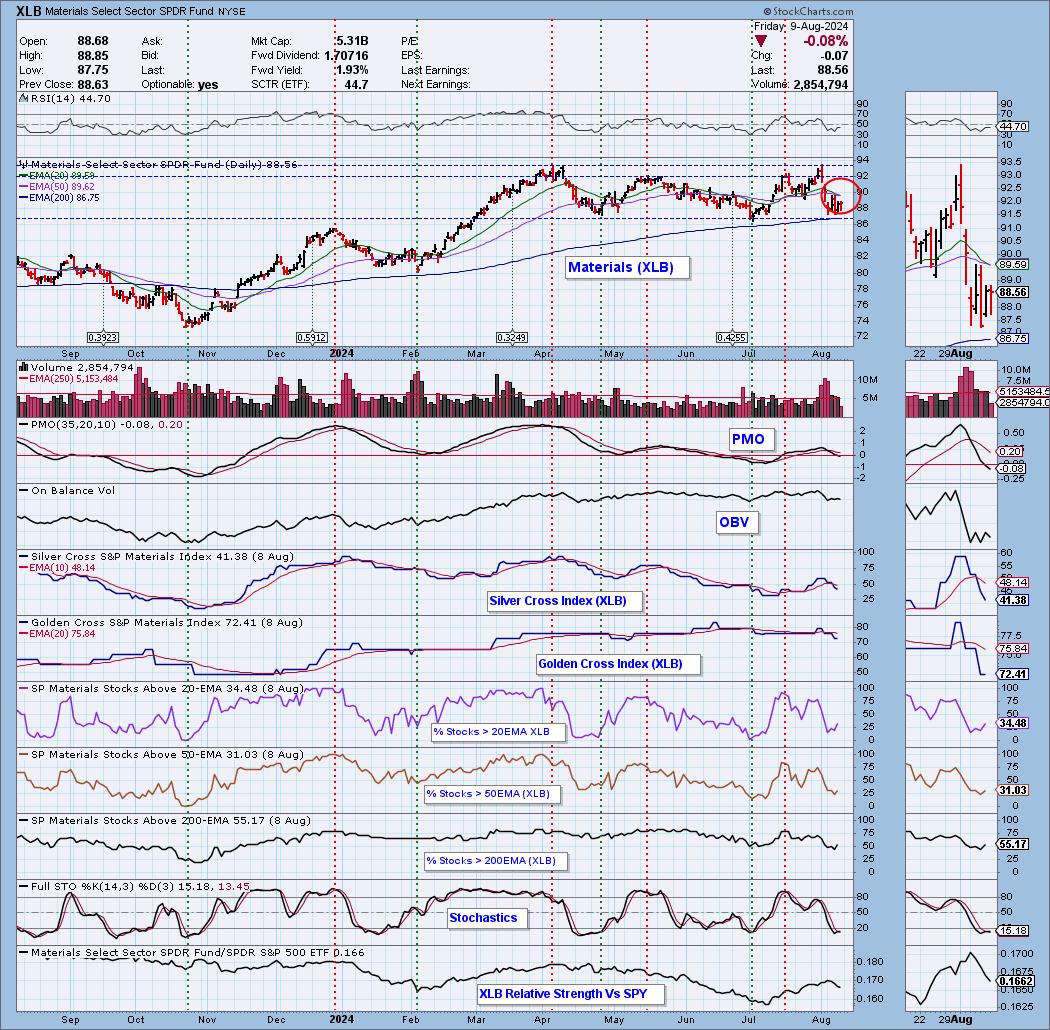Click the 34.48 stocks-above-20-EMA value tag
This screenshot has width=1050, height=1030.
coord(1012,723)
